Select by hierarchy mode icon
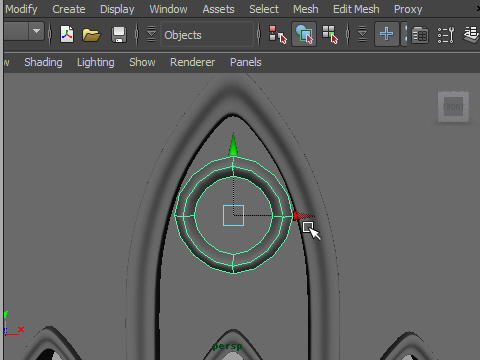Screen dimensions: 480x360 point(277,34)
